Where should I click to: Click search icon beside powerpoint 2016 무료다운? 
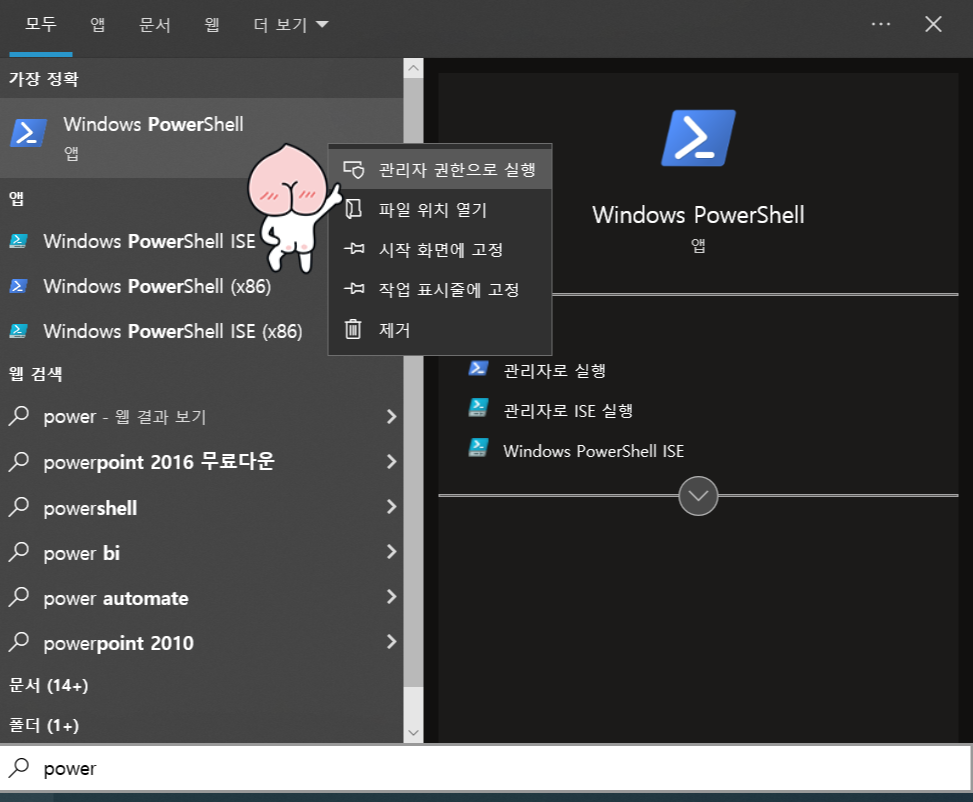tap(19, 462)
